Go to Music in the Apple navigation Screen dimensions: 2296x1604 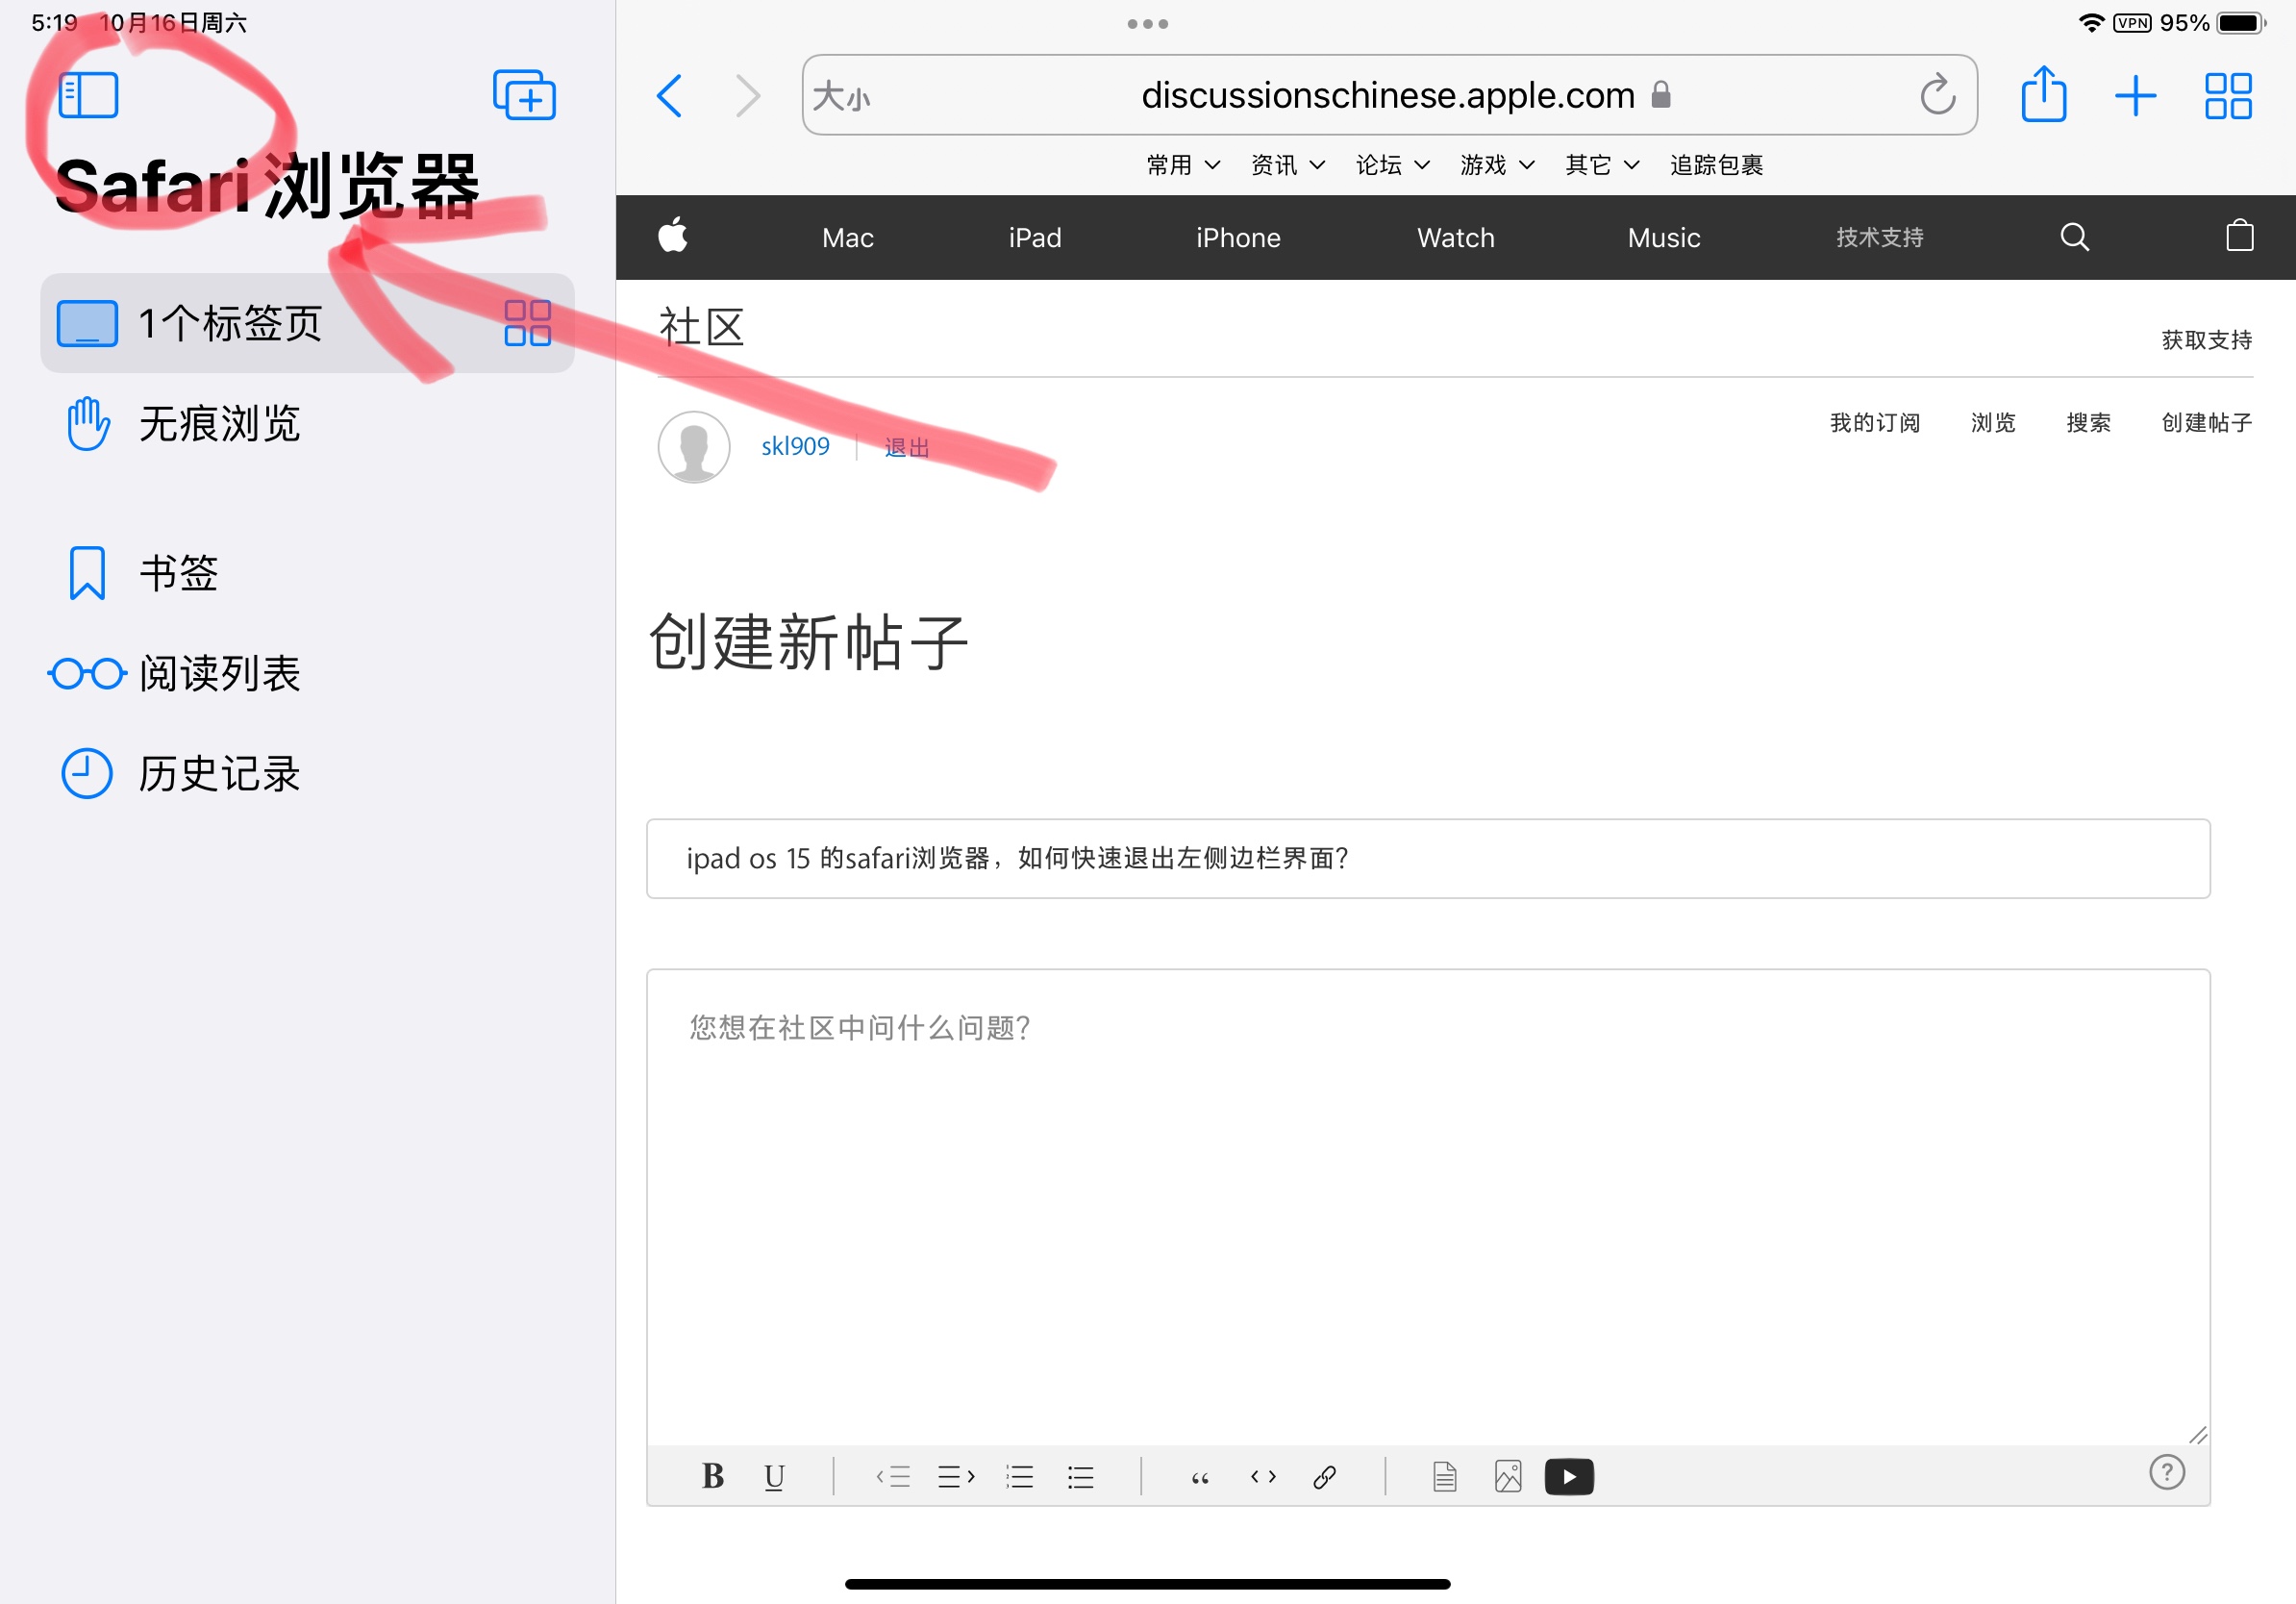1663,237
